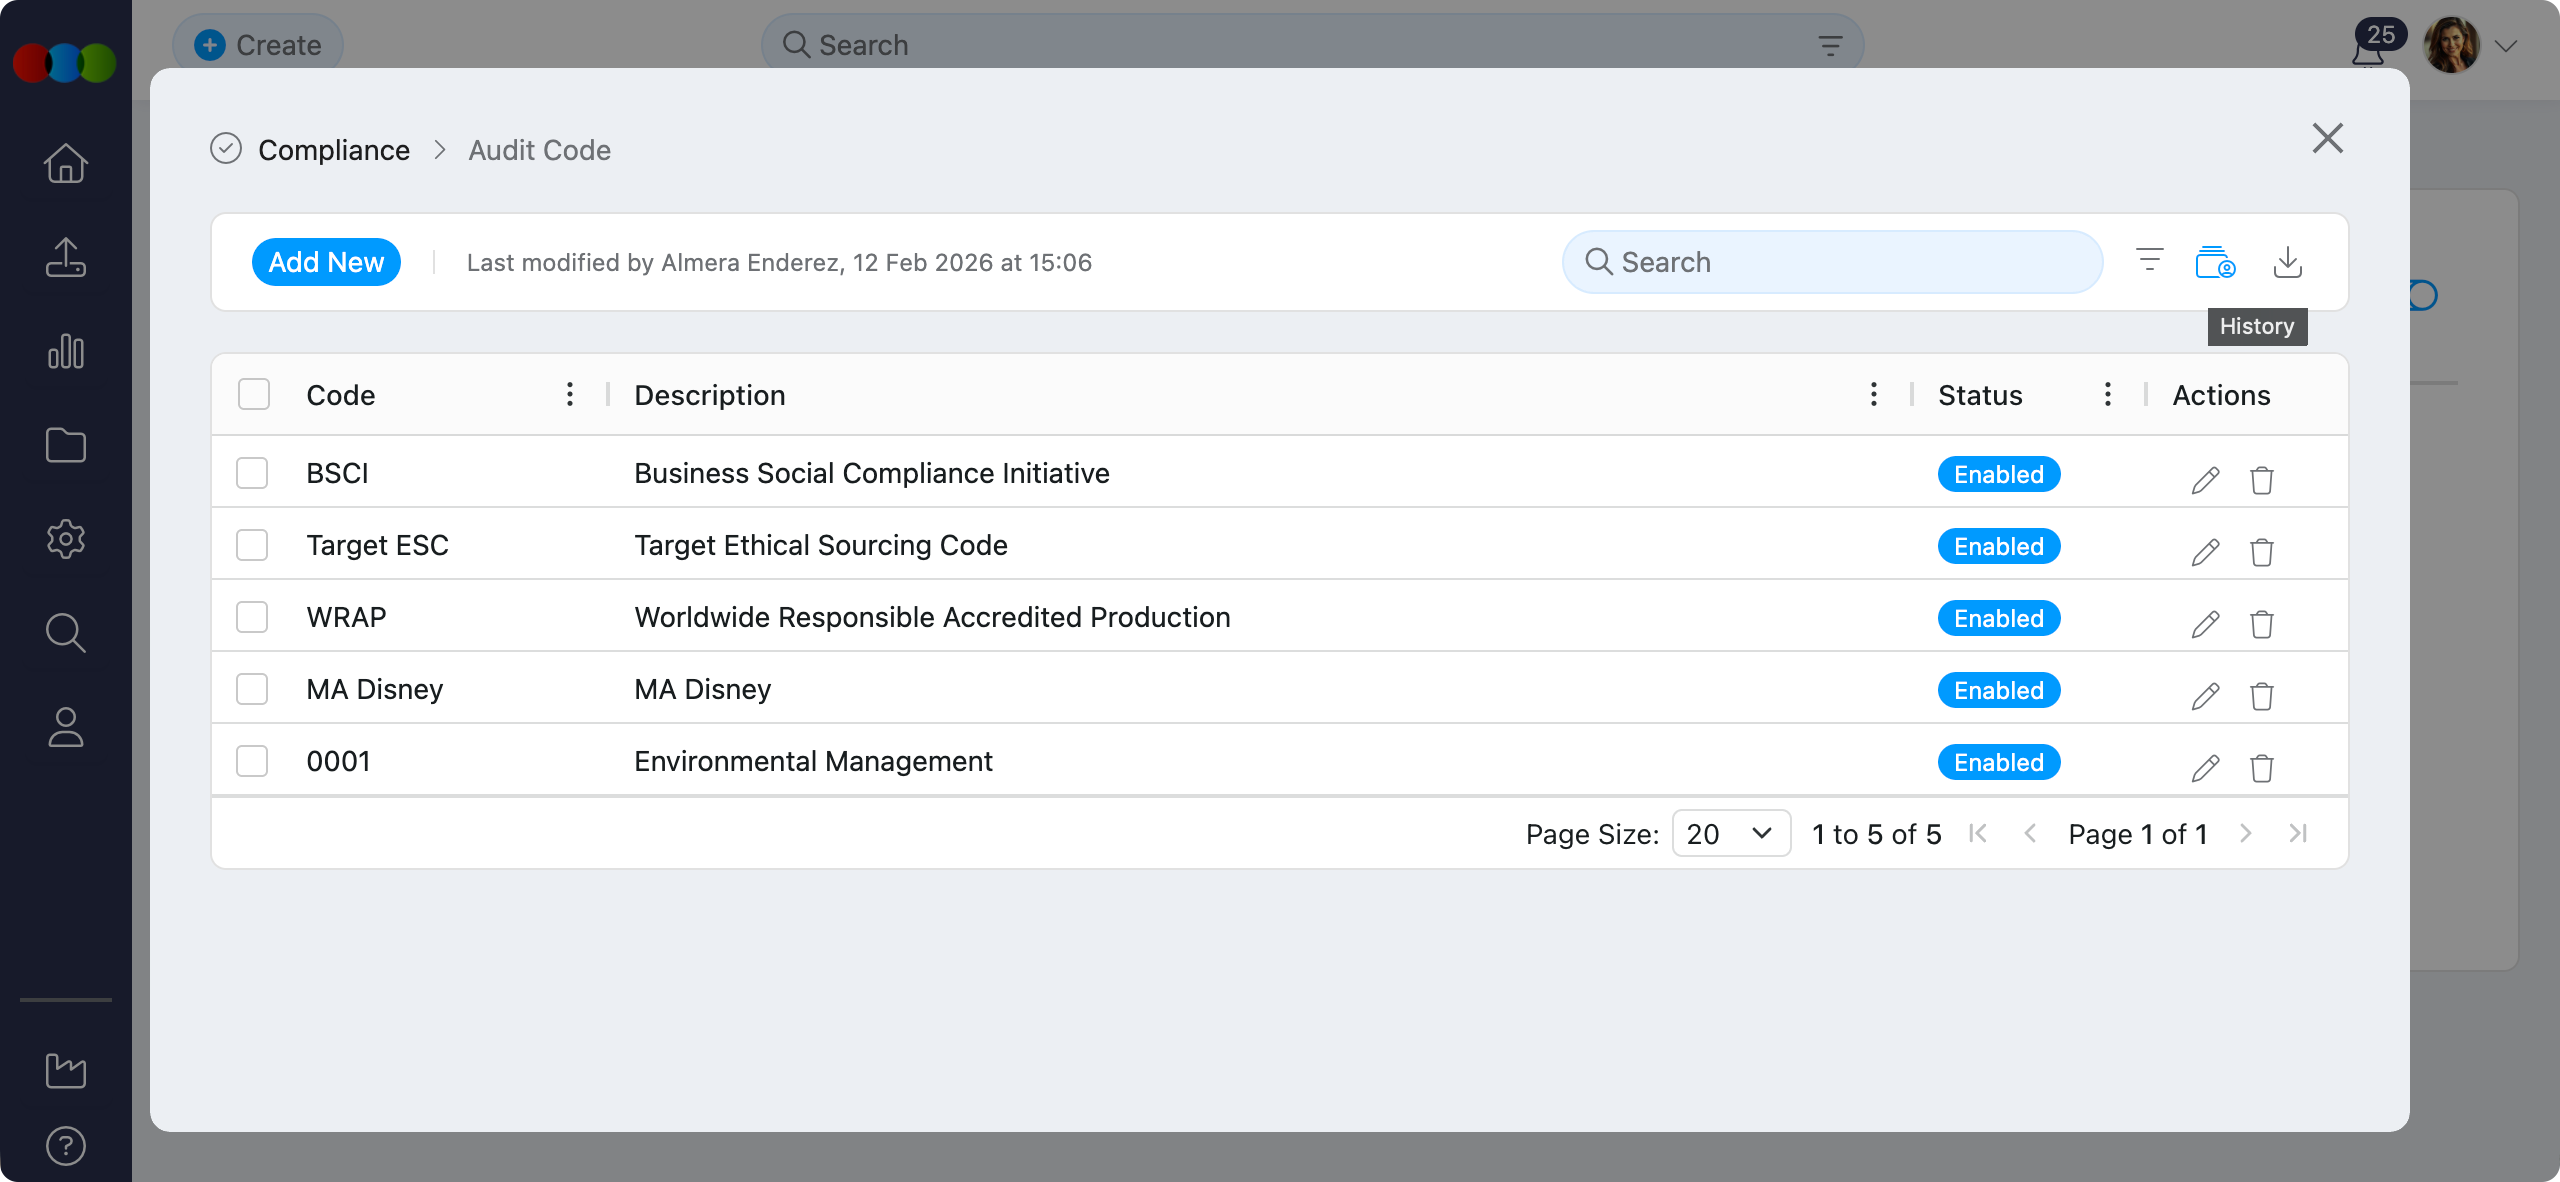Open the Code column options menu
Viewport: 2560px width, 1182px height.
point(570,394)
